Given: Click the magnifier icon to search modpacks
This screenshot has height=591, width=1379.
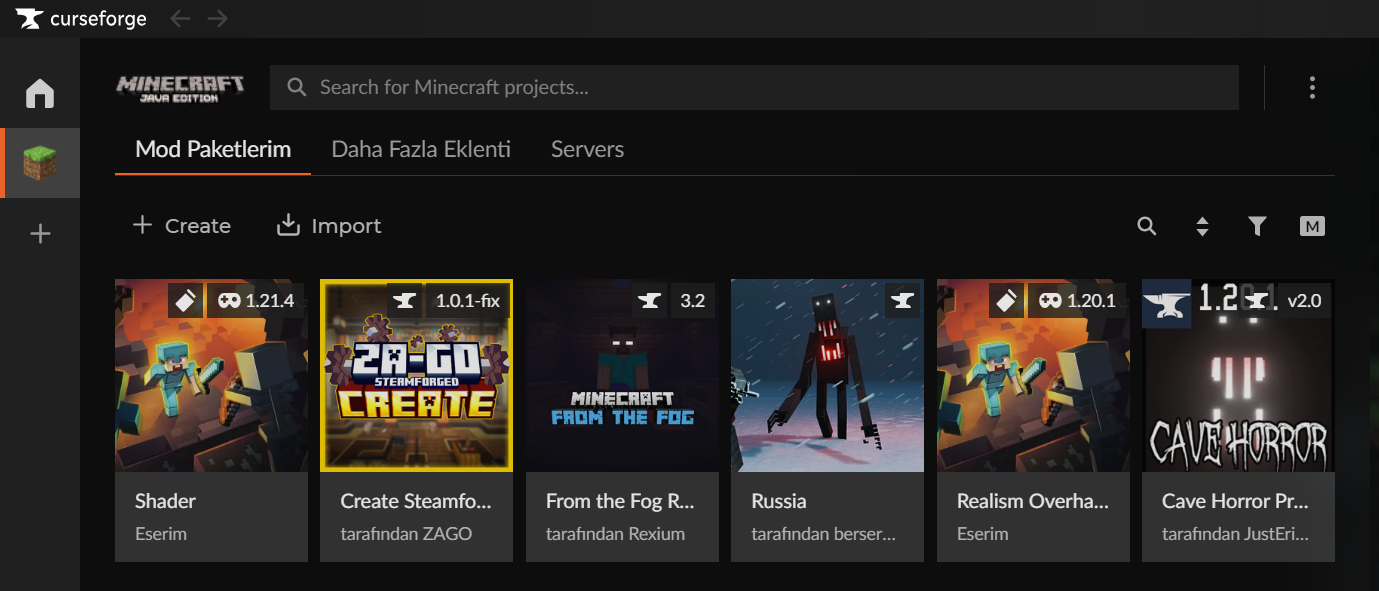Looking at the screenshot, I should [1147, 226].
